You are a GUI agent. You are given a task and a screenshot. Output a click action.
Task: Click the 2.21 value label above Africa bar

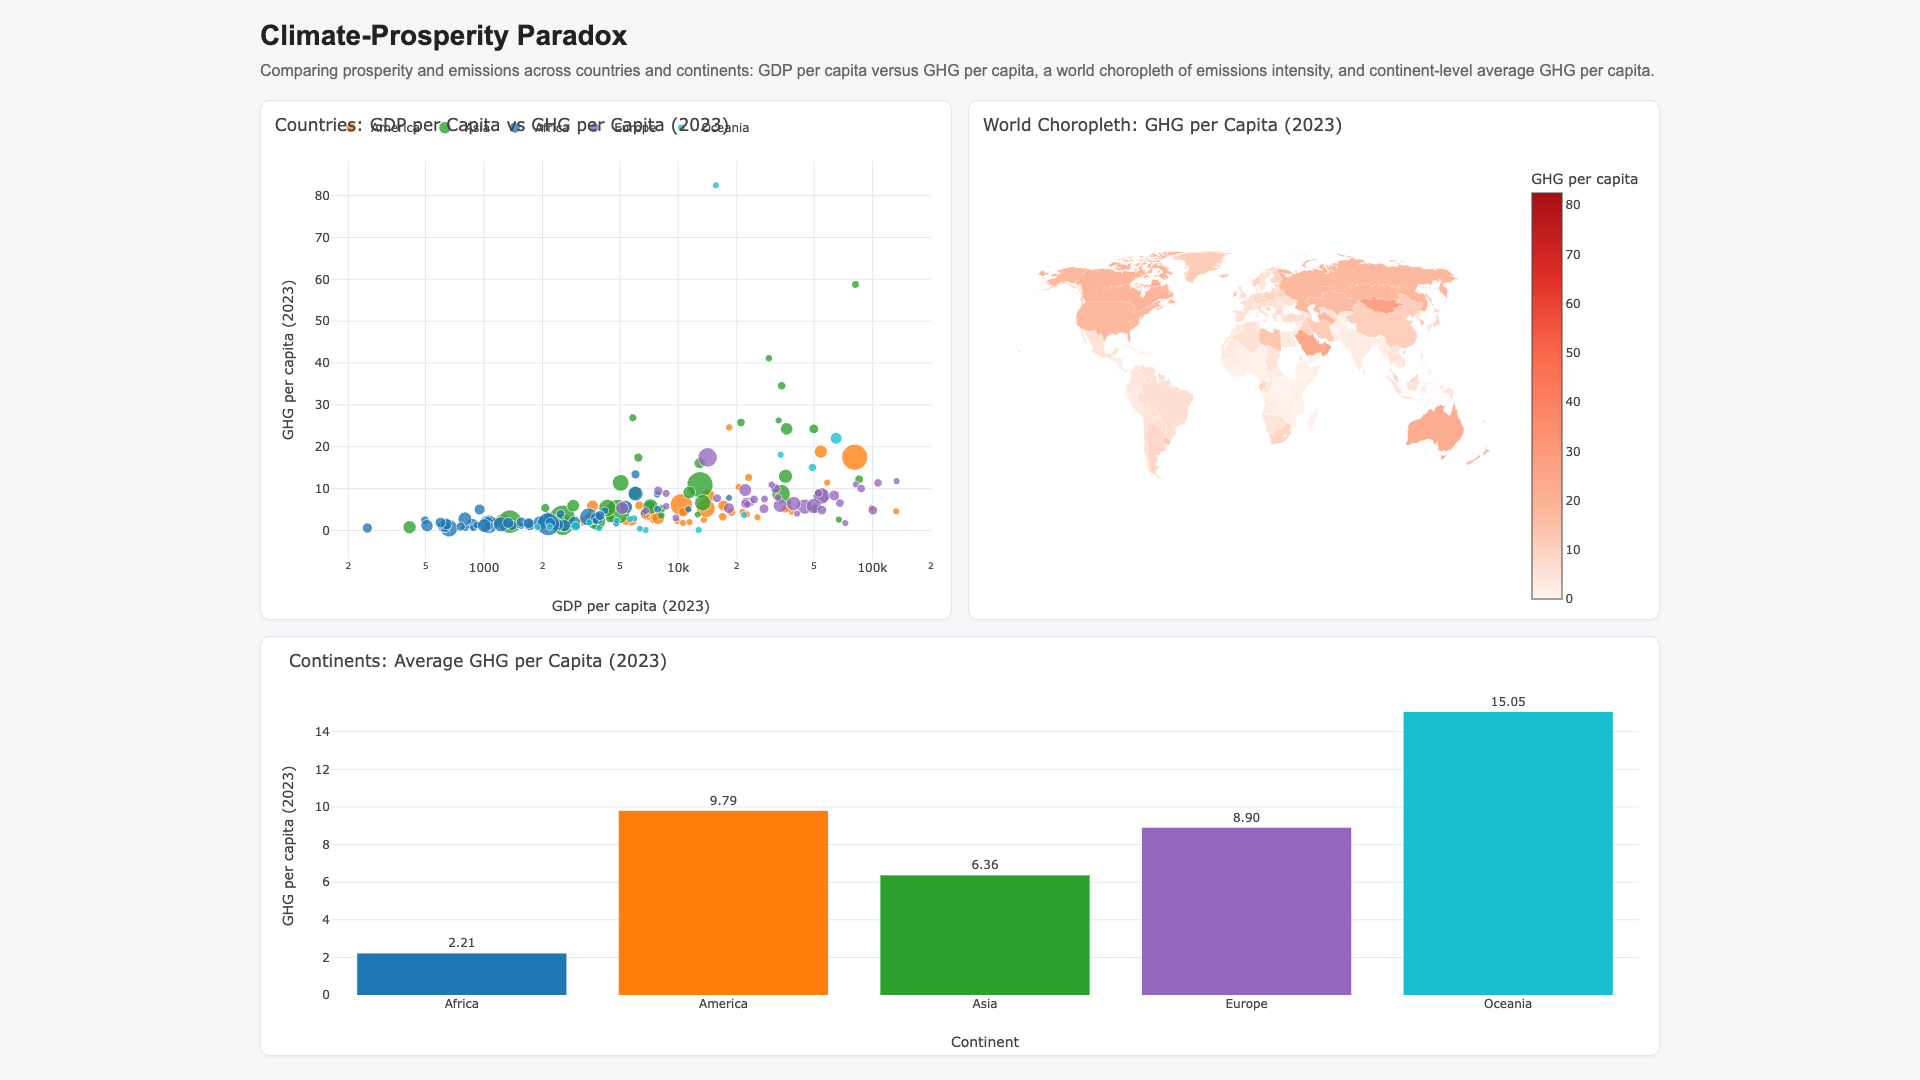tap(461, 943)
